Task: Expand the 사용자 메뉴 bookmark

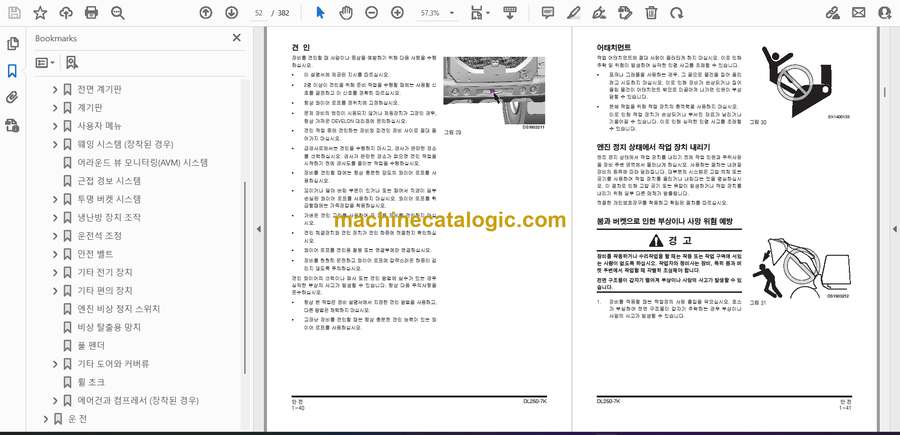Action: pyautogui.click(x=55, y=126)
